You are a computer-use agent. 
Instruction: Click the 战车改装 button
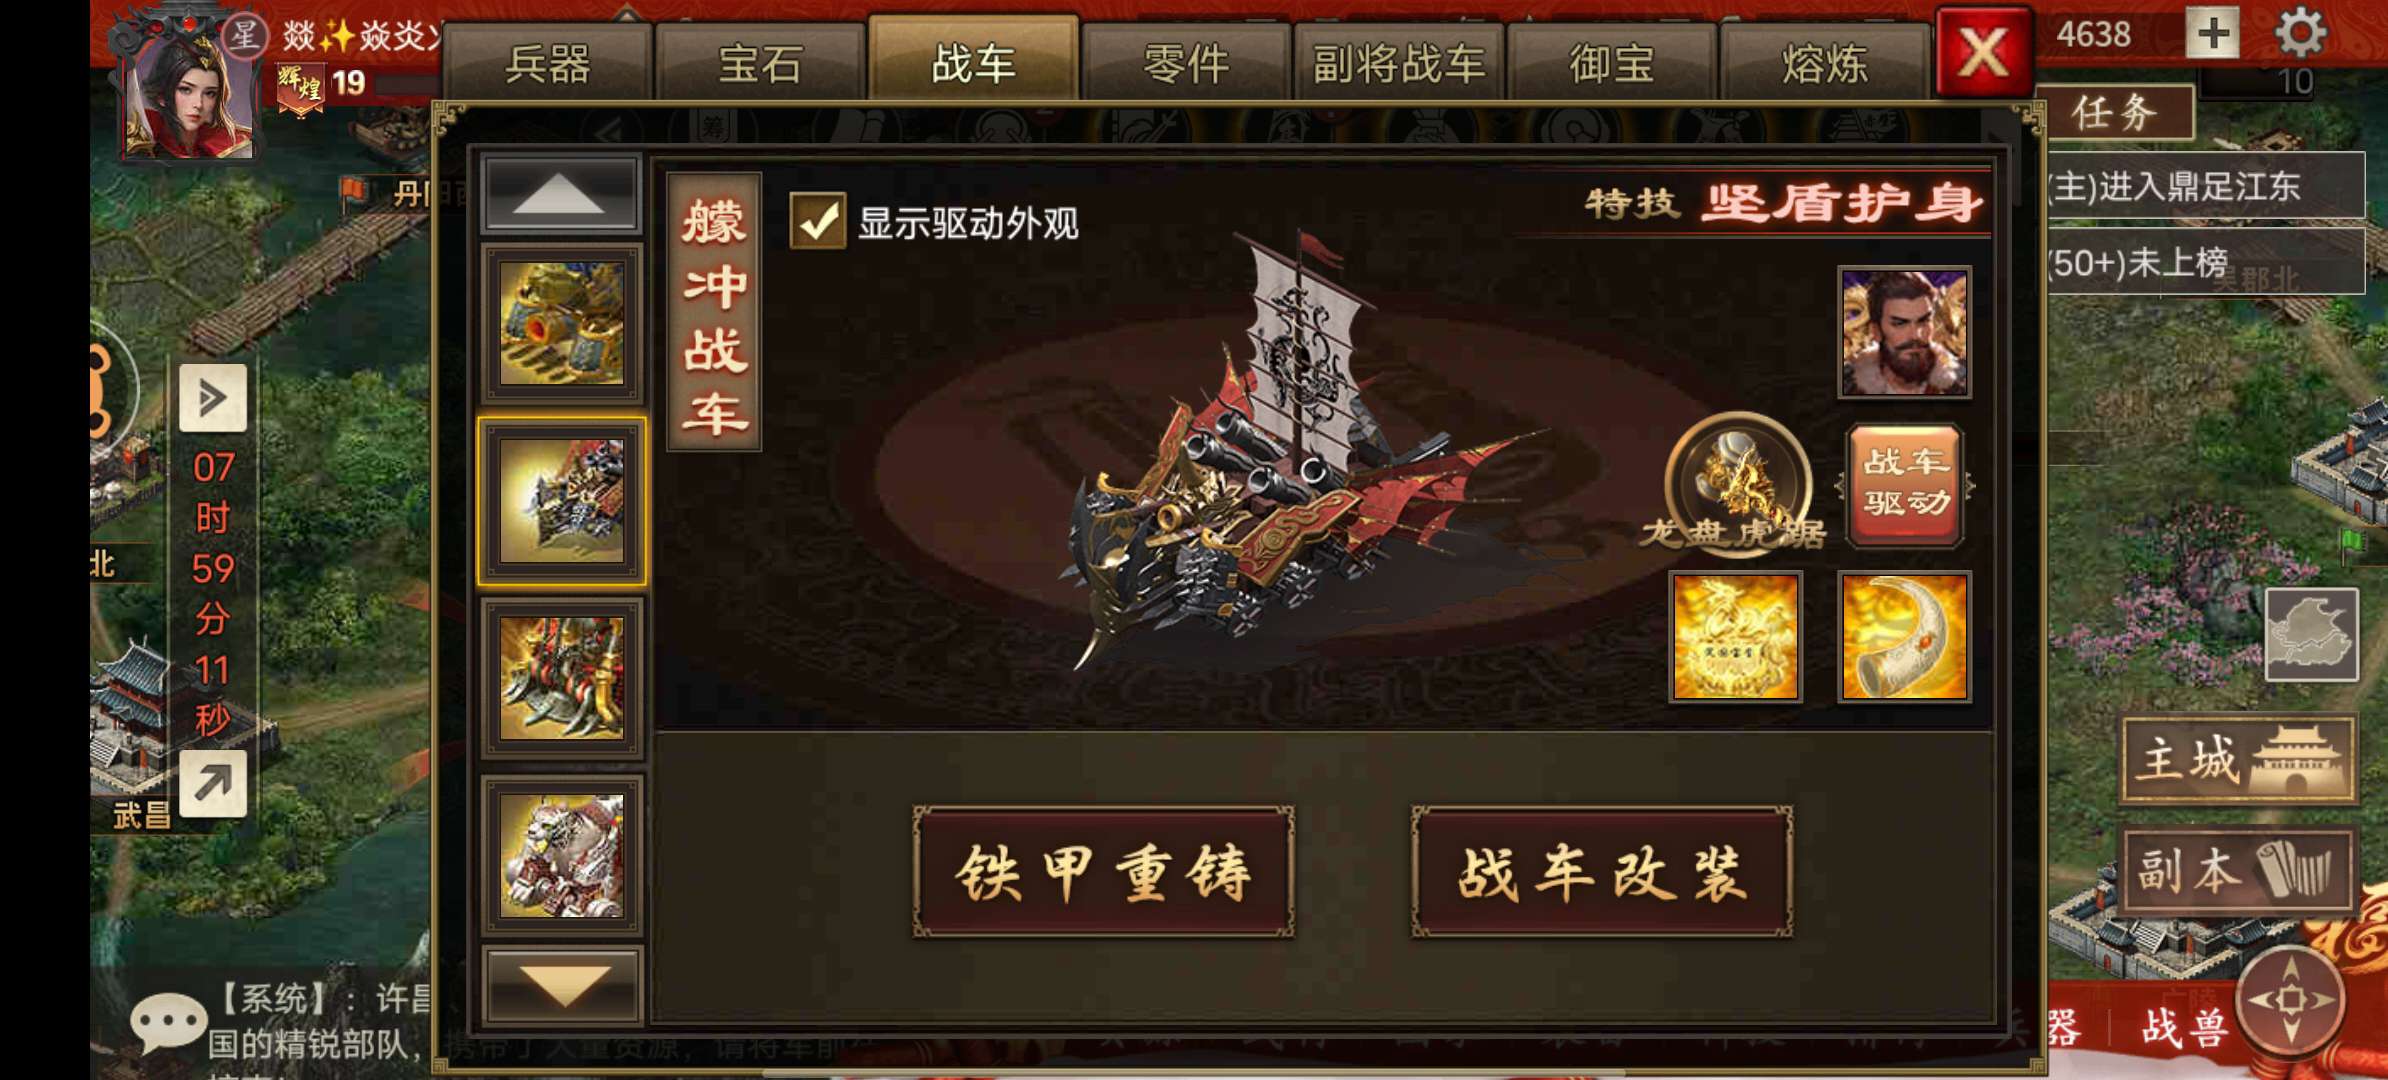(1601, 872)
